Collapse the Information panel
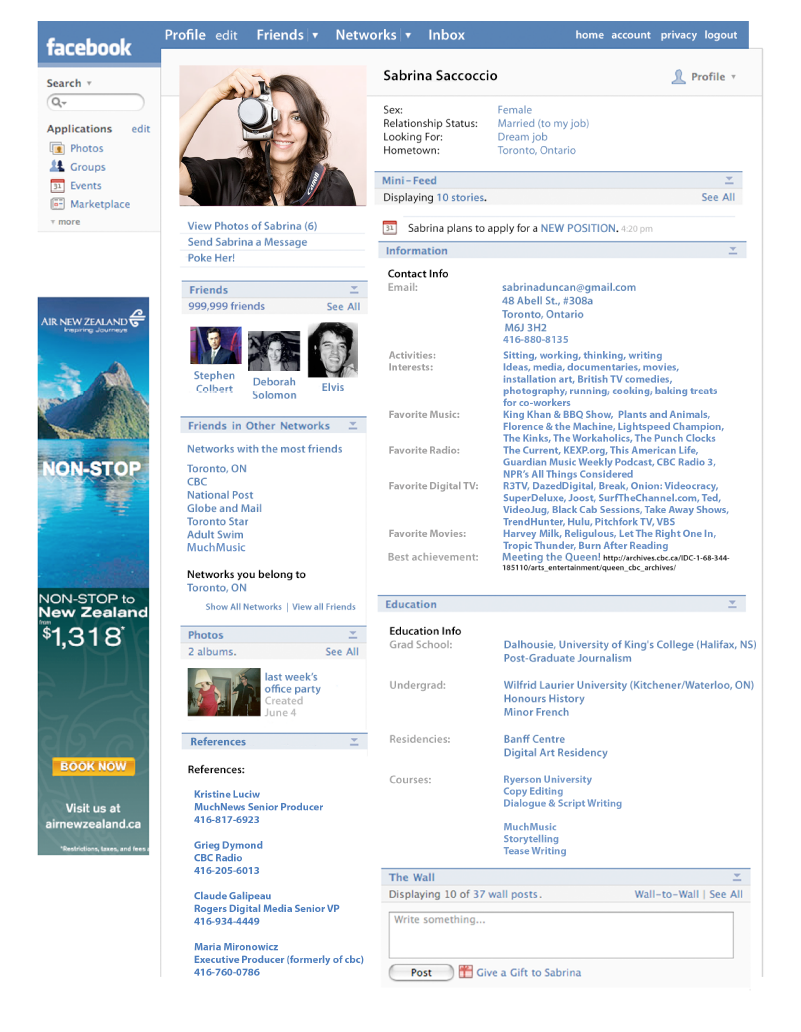 tap(732, 250)
